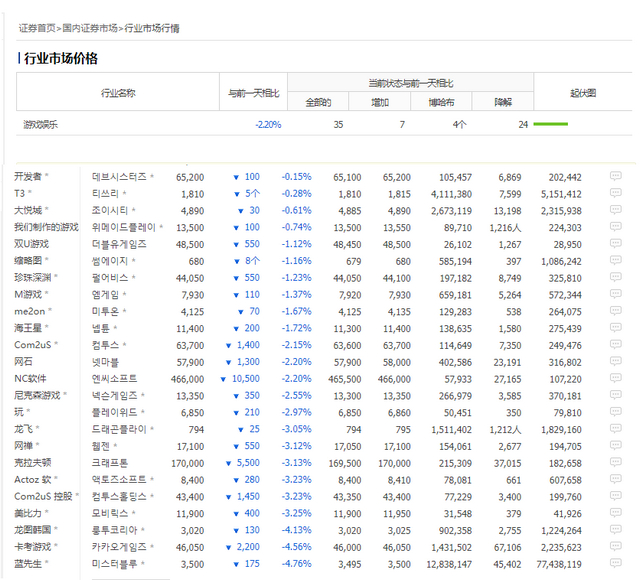Open the comment icon for the 龙图韩国 row
Viewport: 640px width, 580px height.
(616, 529)
